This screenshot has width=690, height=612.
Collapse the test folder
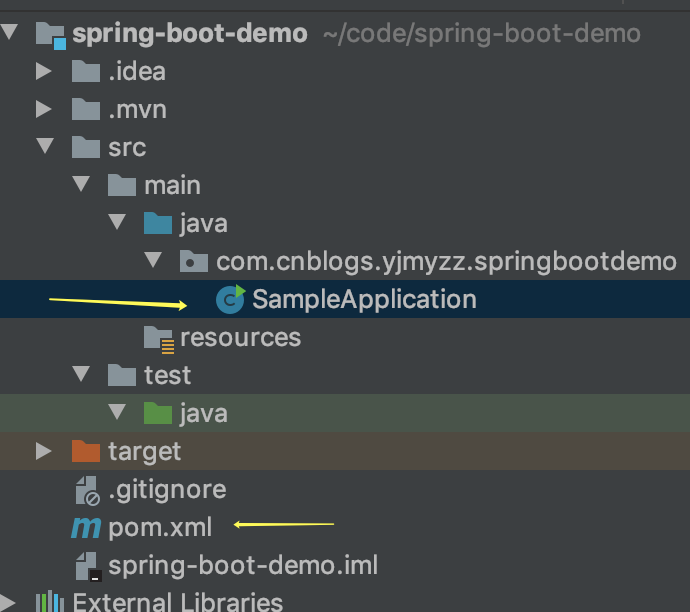point(81,374)
